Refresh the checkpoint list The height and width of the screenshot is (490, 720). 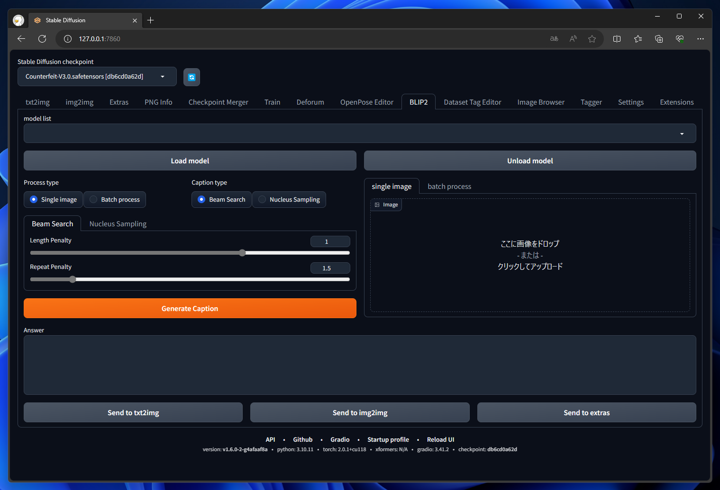tap(191, 77)
